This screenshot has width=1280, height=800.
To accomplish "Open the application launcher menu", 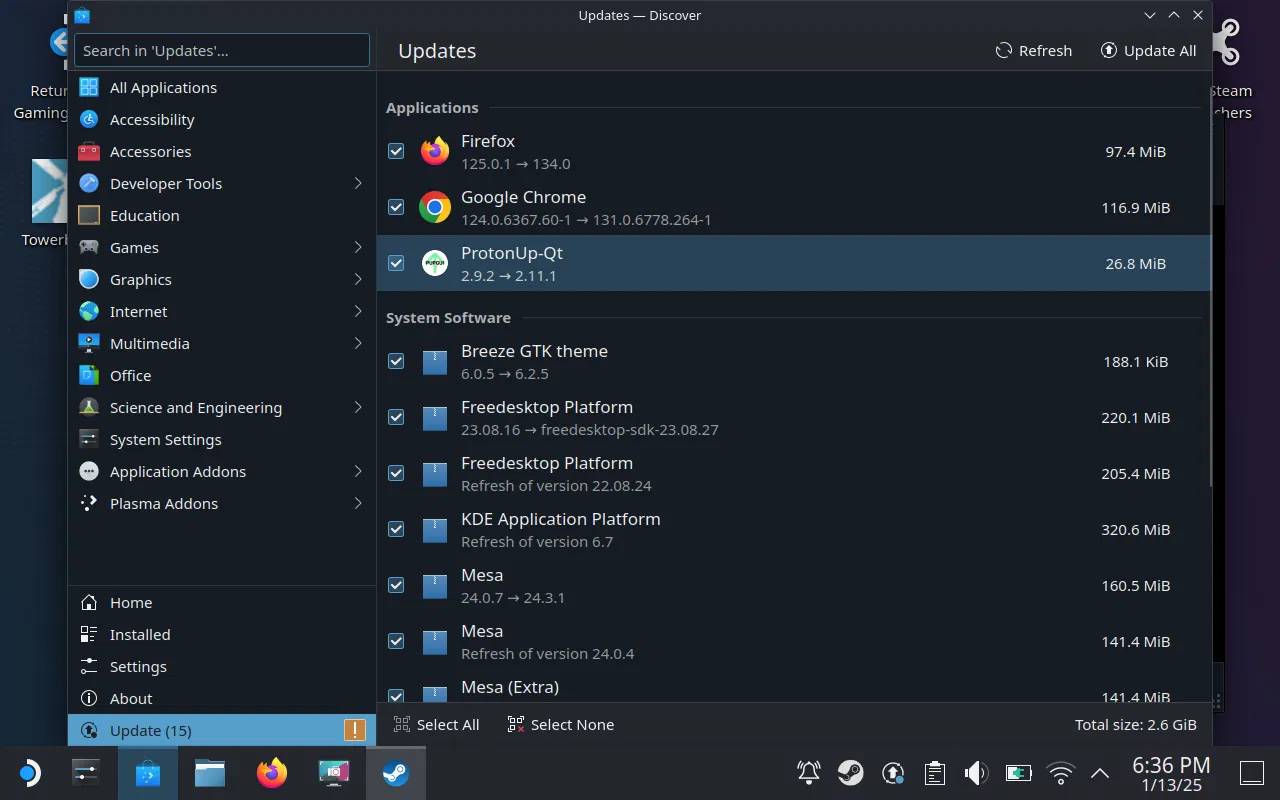I will pyautogui.click(x=28, y=773).
